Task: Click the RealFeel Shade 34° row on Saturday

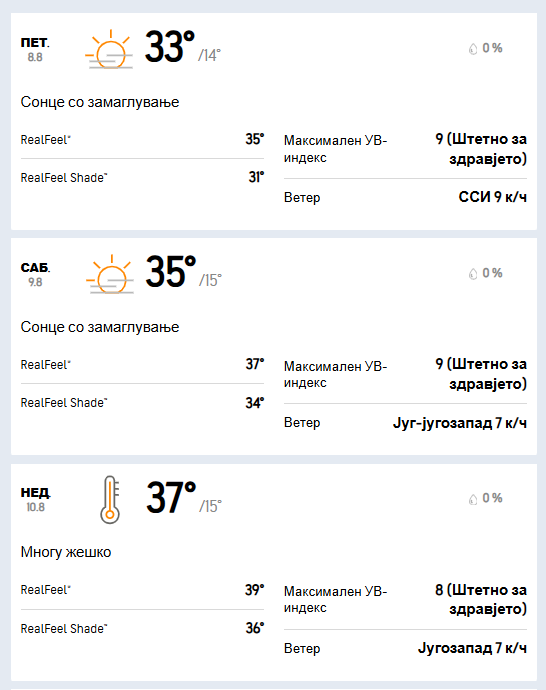Action: click(142, 403)
